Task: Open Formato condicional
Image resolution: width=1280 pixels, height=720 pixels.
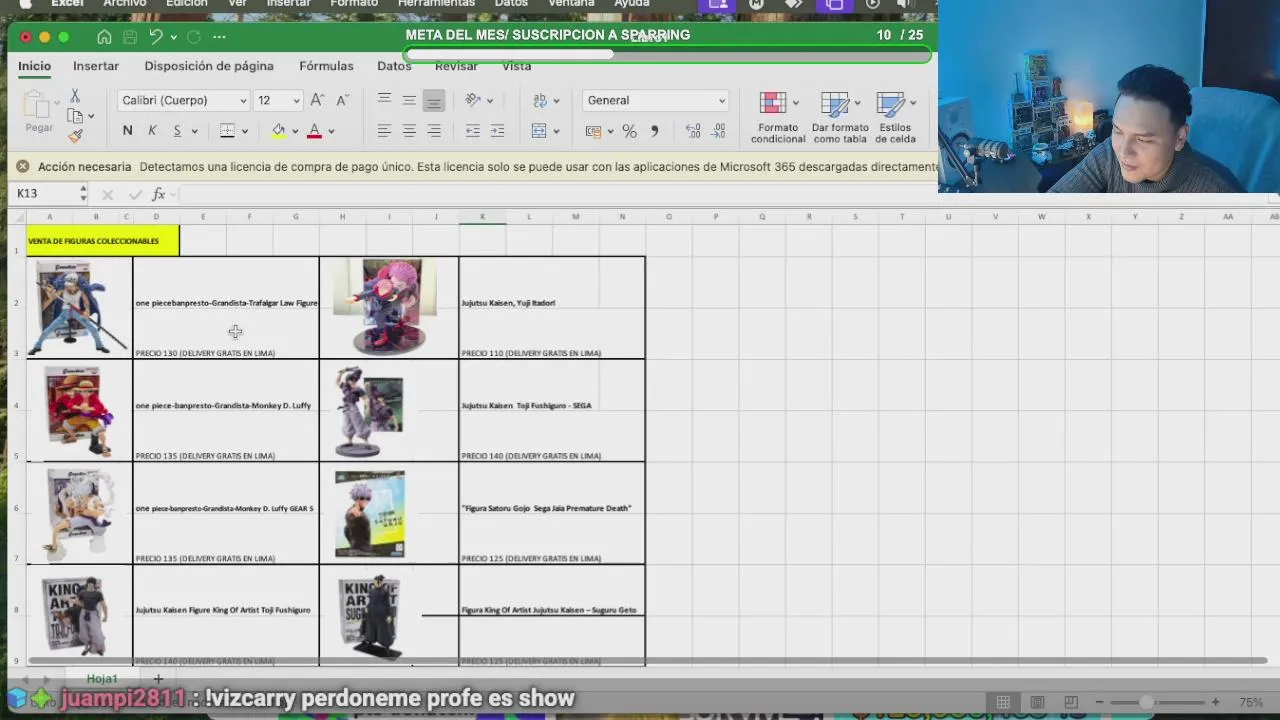Action: tap(778, 117)
